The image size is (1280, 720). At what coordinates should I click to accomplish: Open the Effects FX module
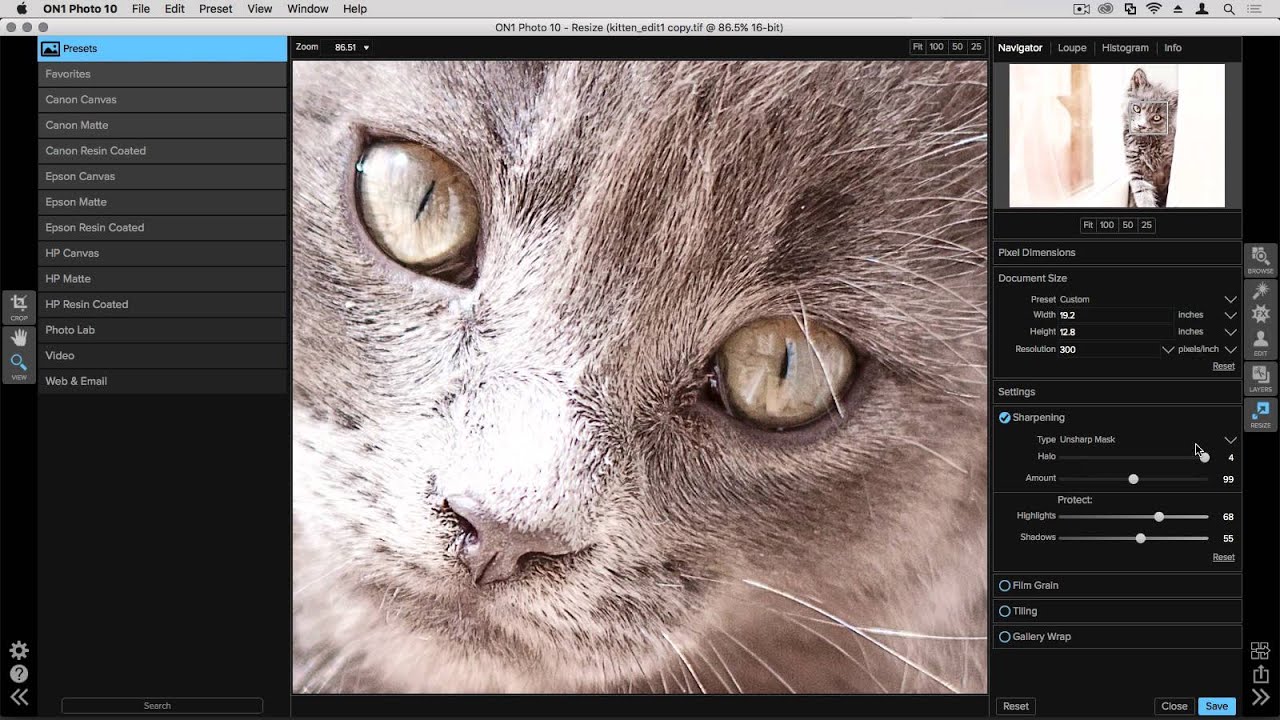pyautogui.click(x=1260, y=314)
